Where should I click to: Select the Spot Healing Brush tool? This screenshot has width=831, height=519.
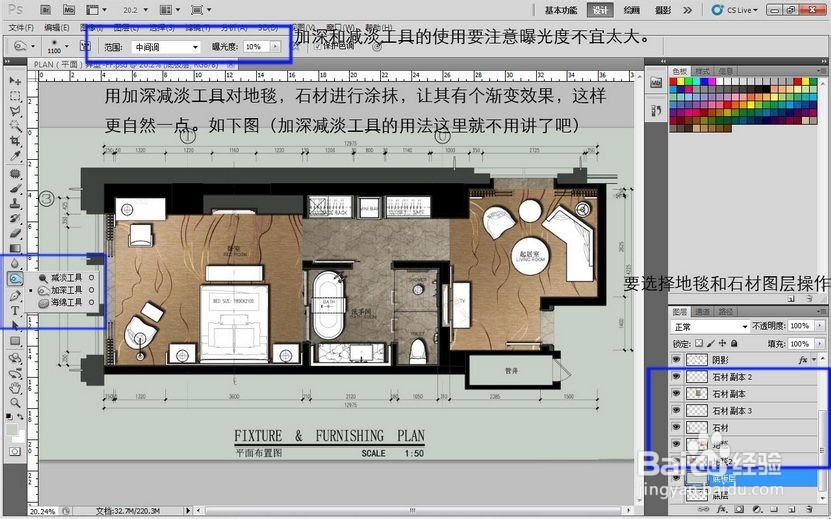(15, 174)
